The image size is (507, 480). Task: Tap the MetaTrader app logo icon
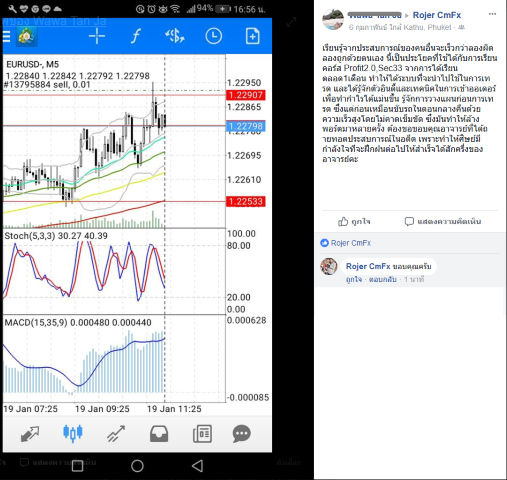pos(27,36)
